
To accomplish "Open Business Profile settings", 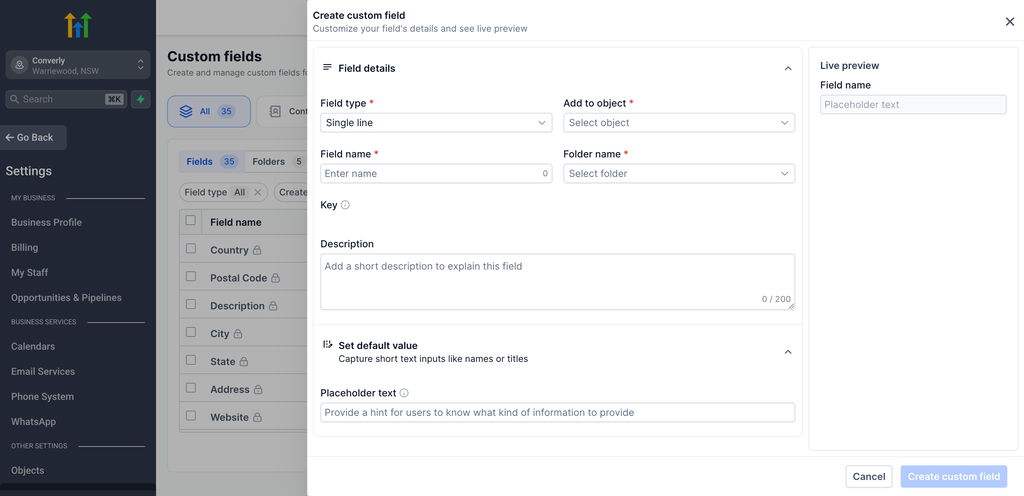I will coord(46,223).
